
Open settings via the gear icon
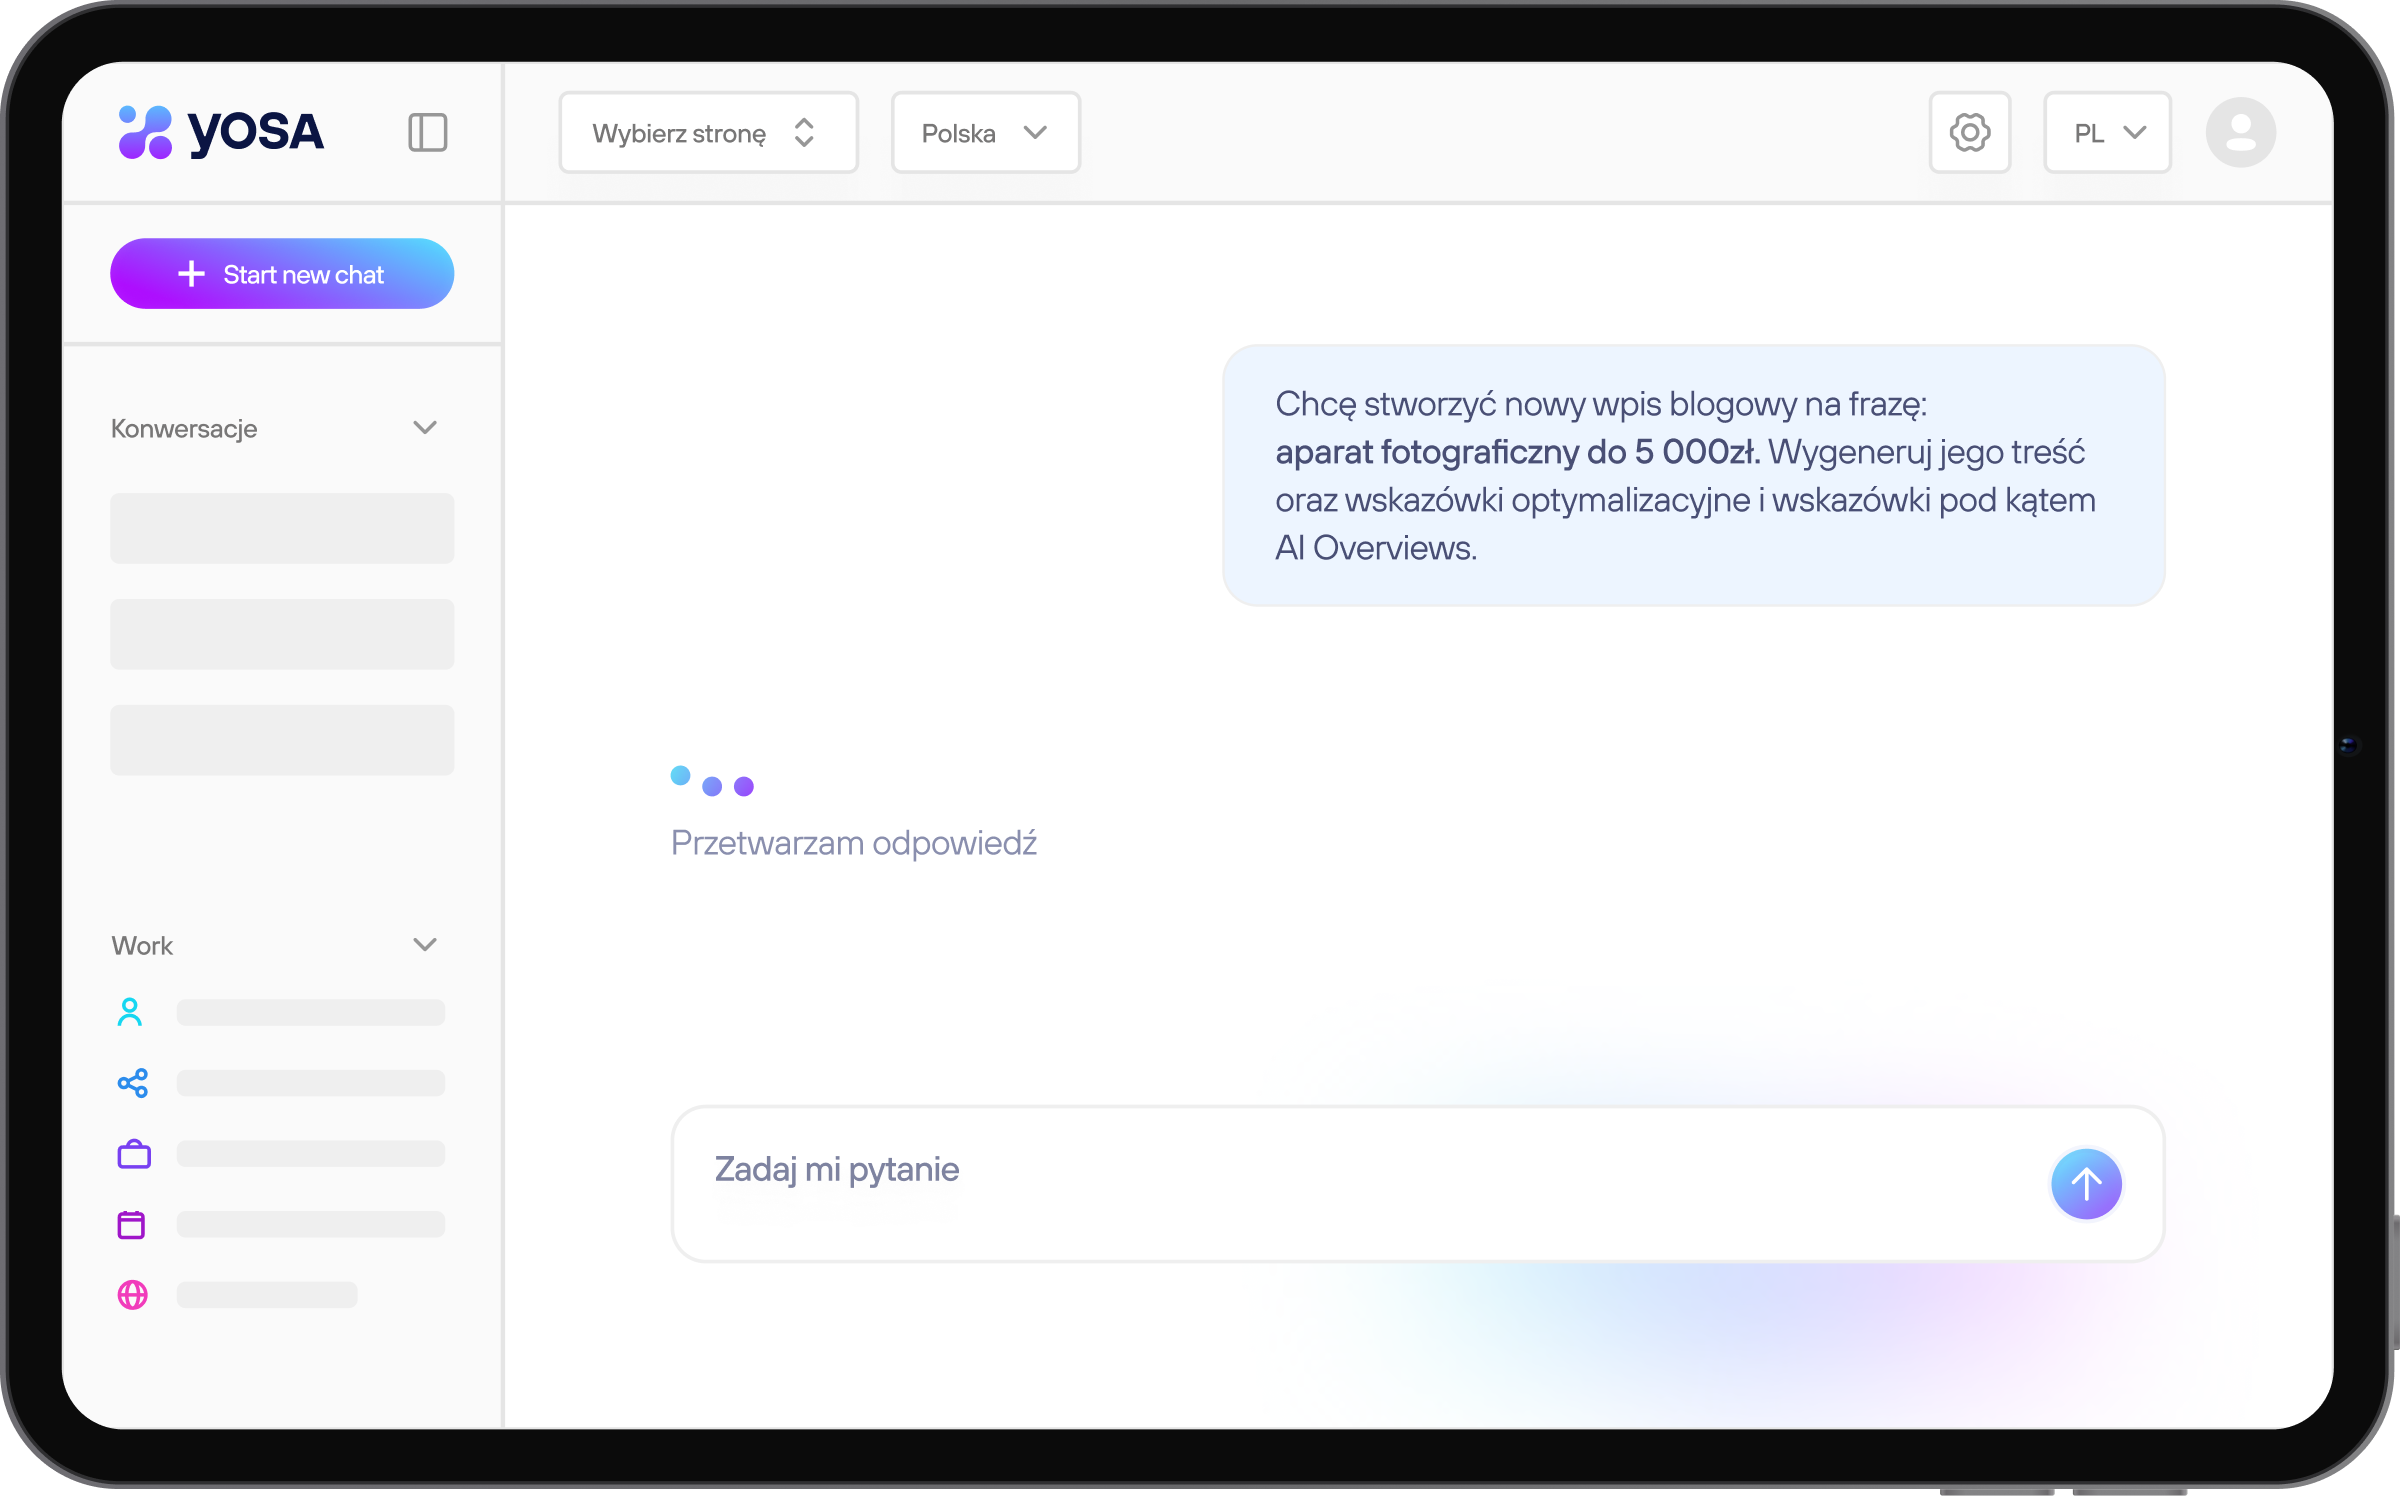1970,132
